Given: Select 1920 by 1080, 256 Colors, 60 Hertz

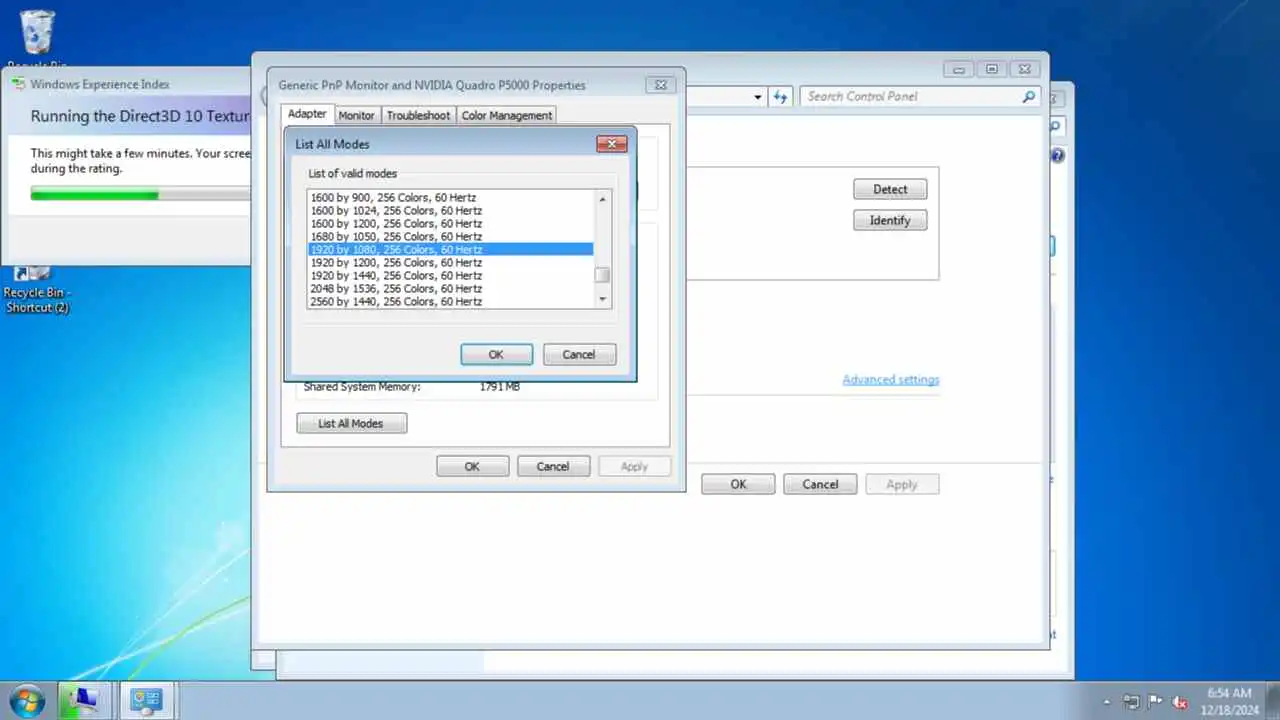Looking at the screenshot, I should pos(451,249).
